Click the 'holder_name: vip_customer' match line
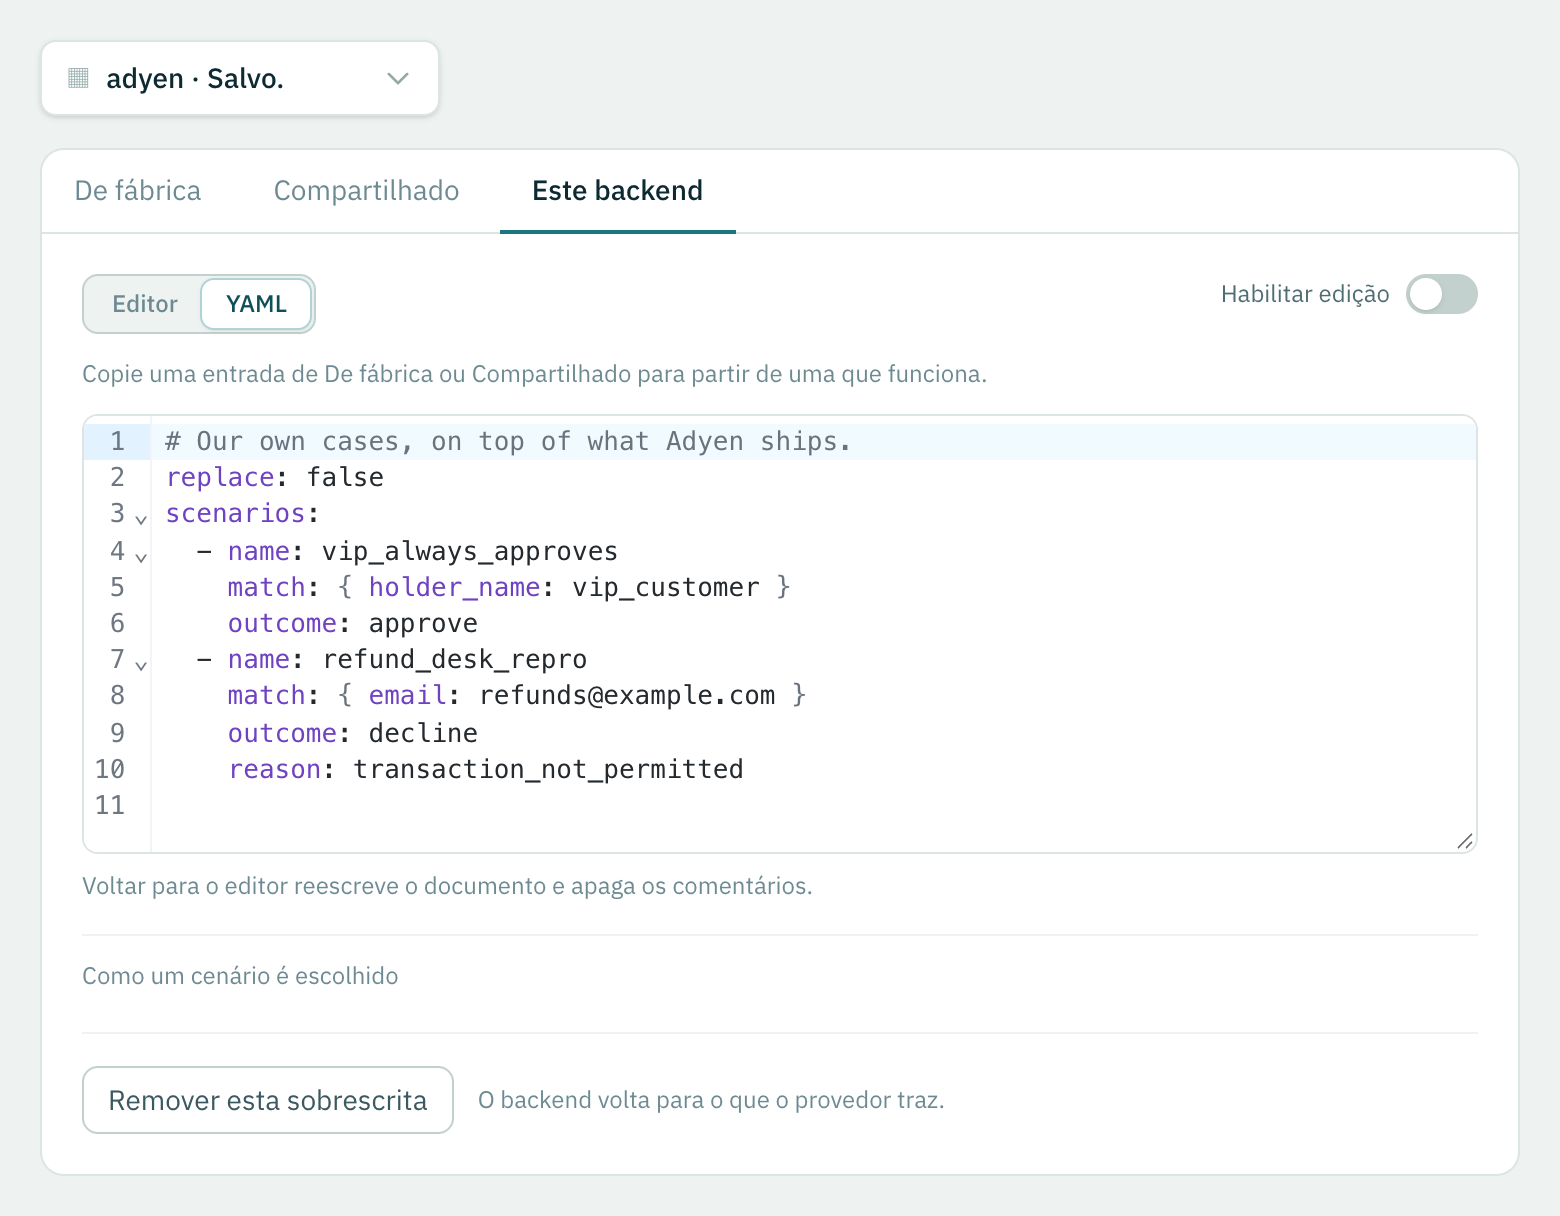This screenshot has height=1216, width=1560. click(x=509, y=588)
